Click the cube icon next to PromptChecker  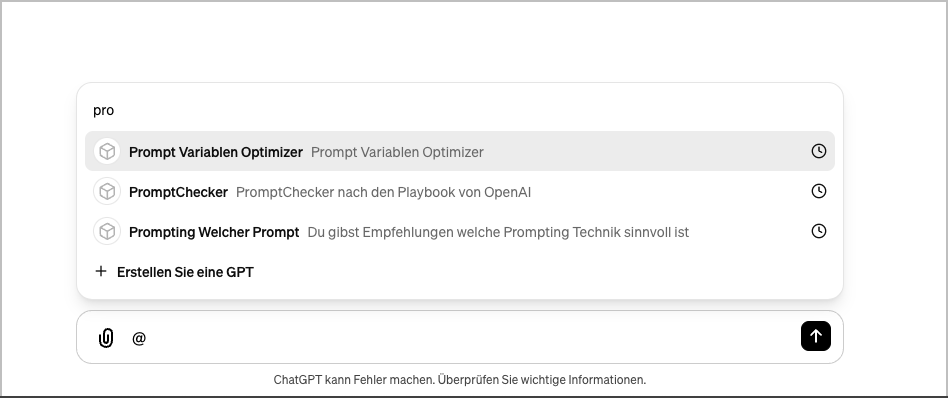[x=107, y=192]
